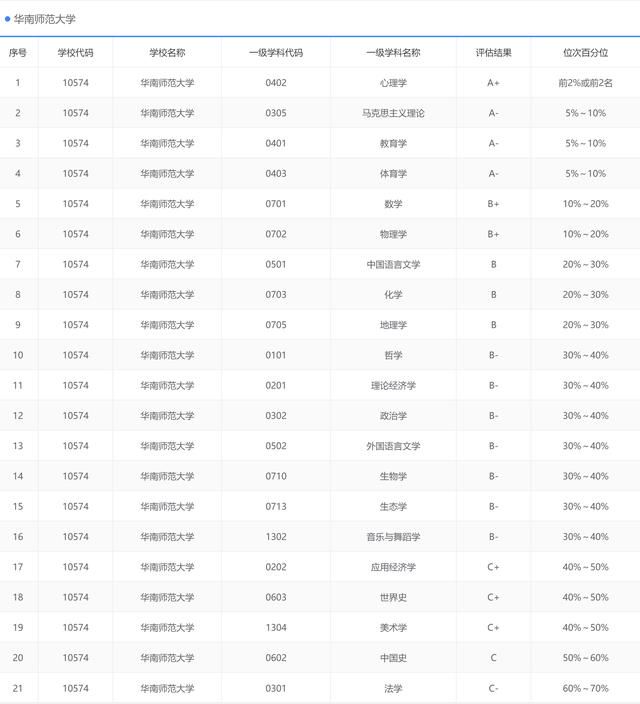Click the 学校名称 column header
The width and height of the screenshot is (640, 704).
point(167,53)
